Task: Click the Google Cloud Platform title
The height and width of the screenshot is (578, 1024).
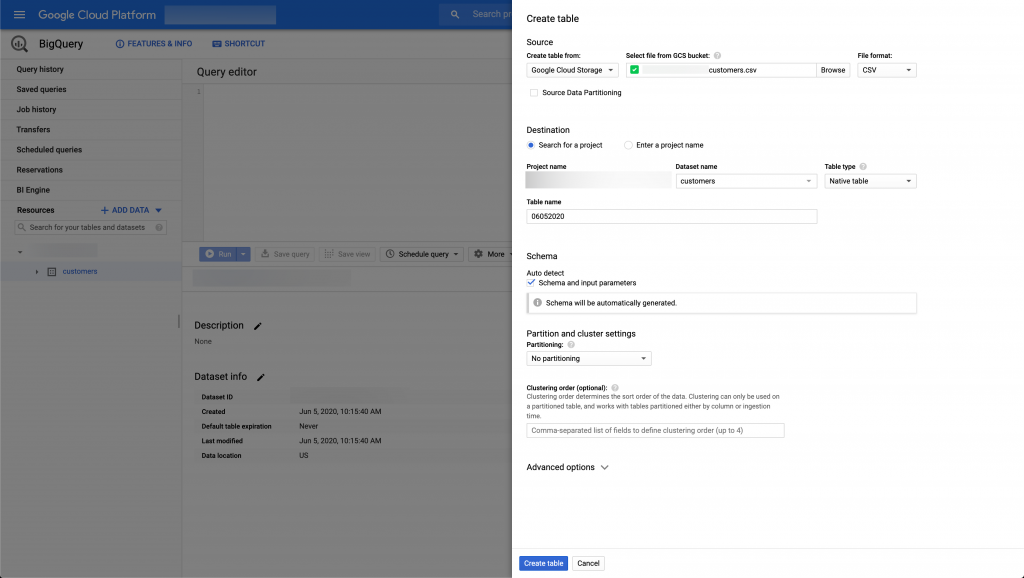Action: click(x=97, y=14)
